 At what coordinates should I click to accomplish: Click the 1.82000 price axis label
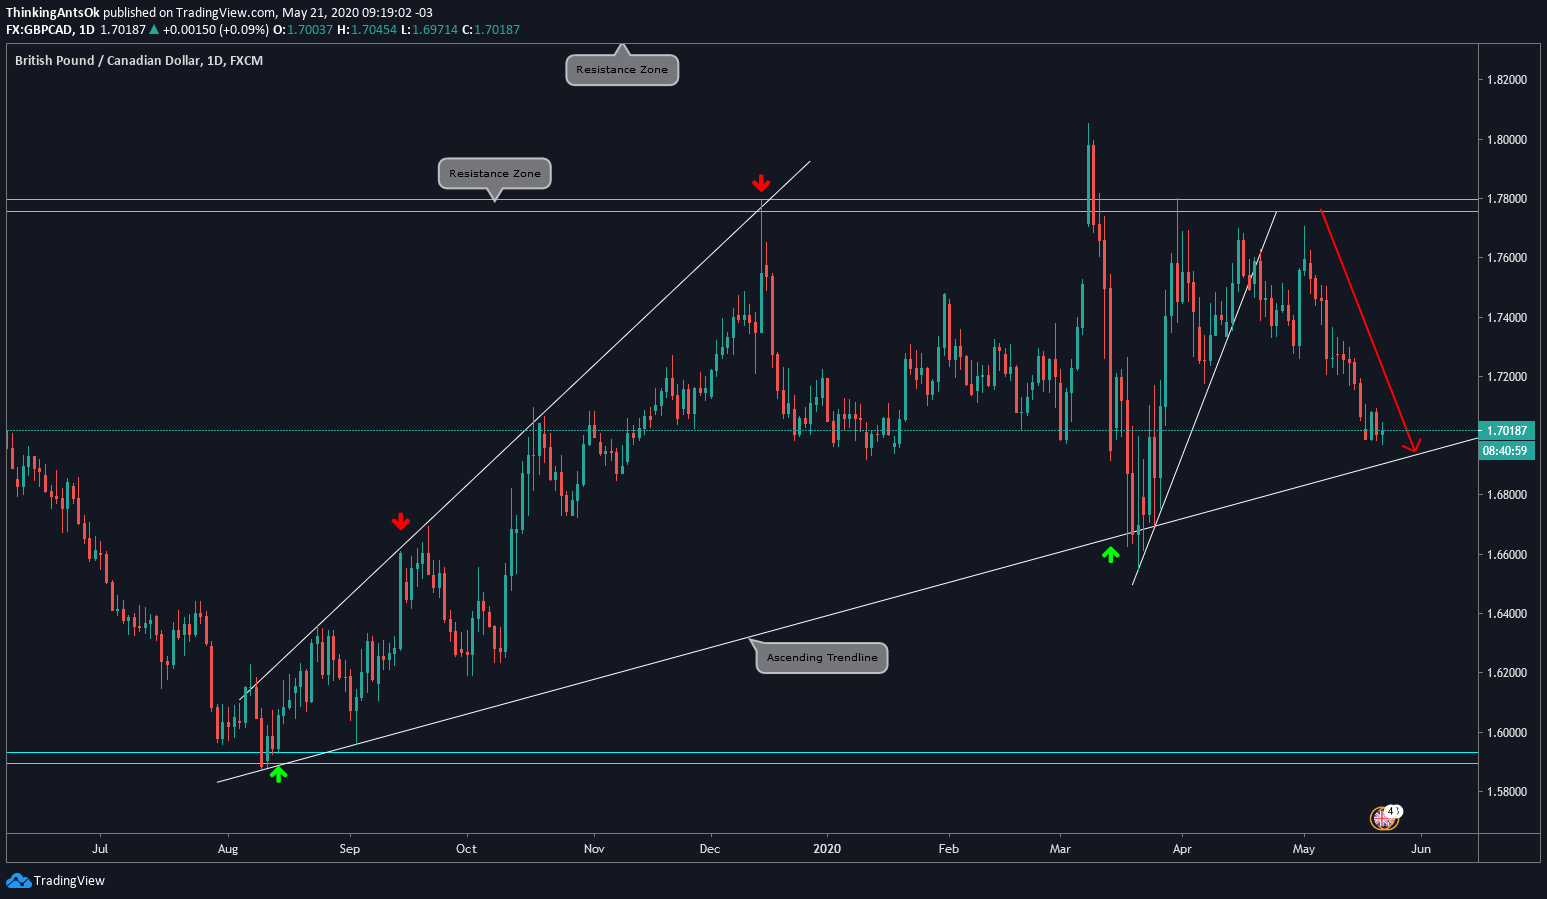(x=1507, y=80)
